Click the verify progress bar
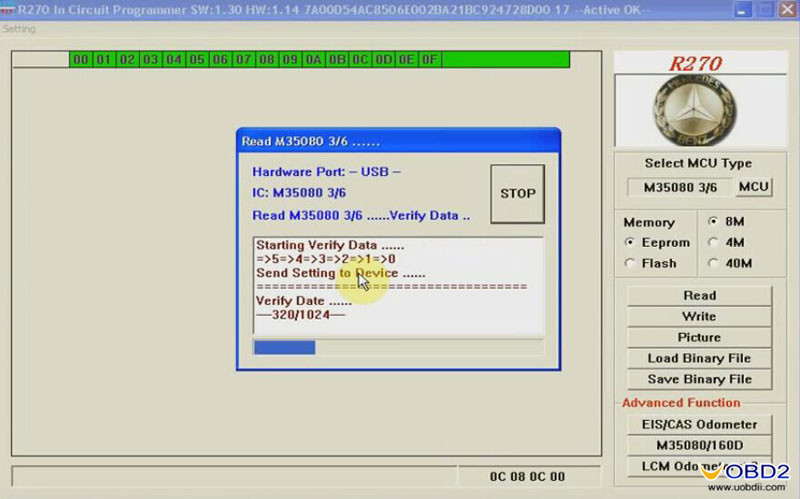The width and height of the screenshot is (800, 499). pos(398,347)
